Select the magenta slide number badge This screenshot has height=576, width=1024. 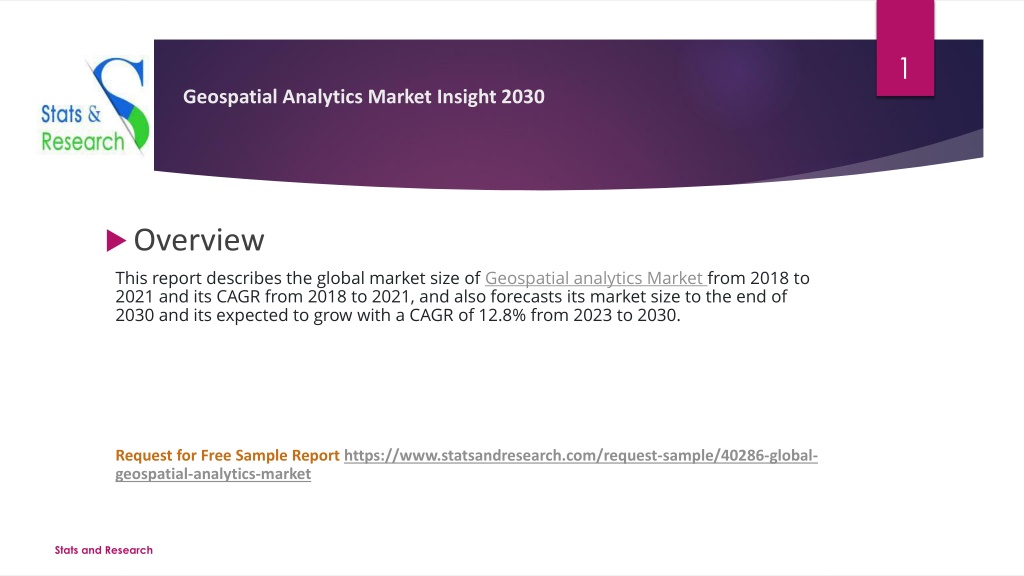tap(904, 48)
